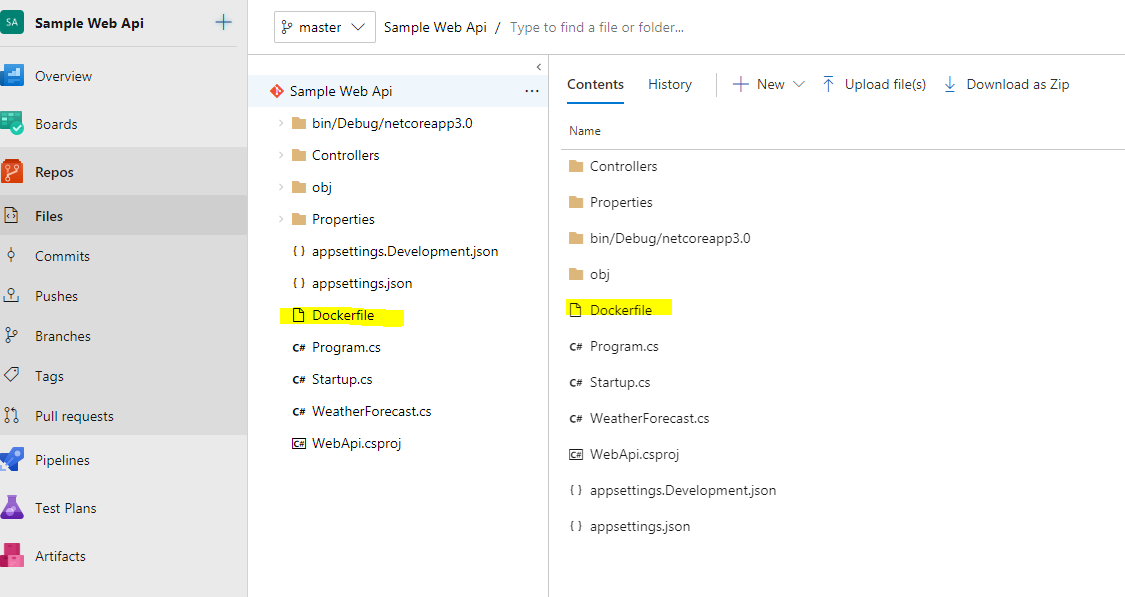
Task: Go to Pushes in sidebar
Action: [56, 296]
